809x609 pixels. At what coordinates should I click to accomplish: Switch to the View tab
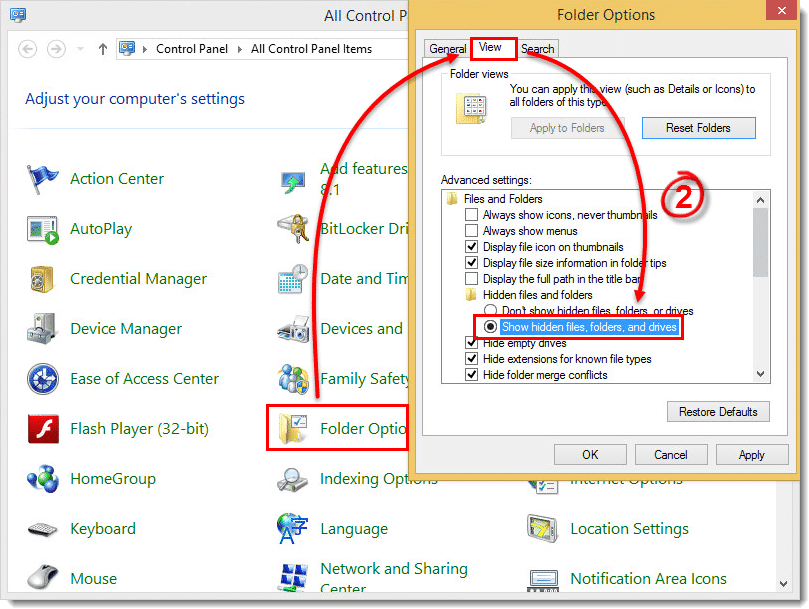tap(490, 47)
